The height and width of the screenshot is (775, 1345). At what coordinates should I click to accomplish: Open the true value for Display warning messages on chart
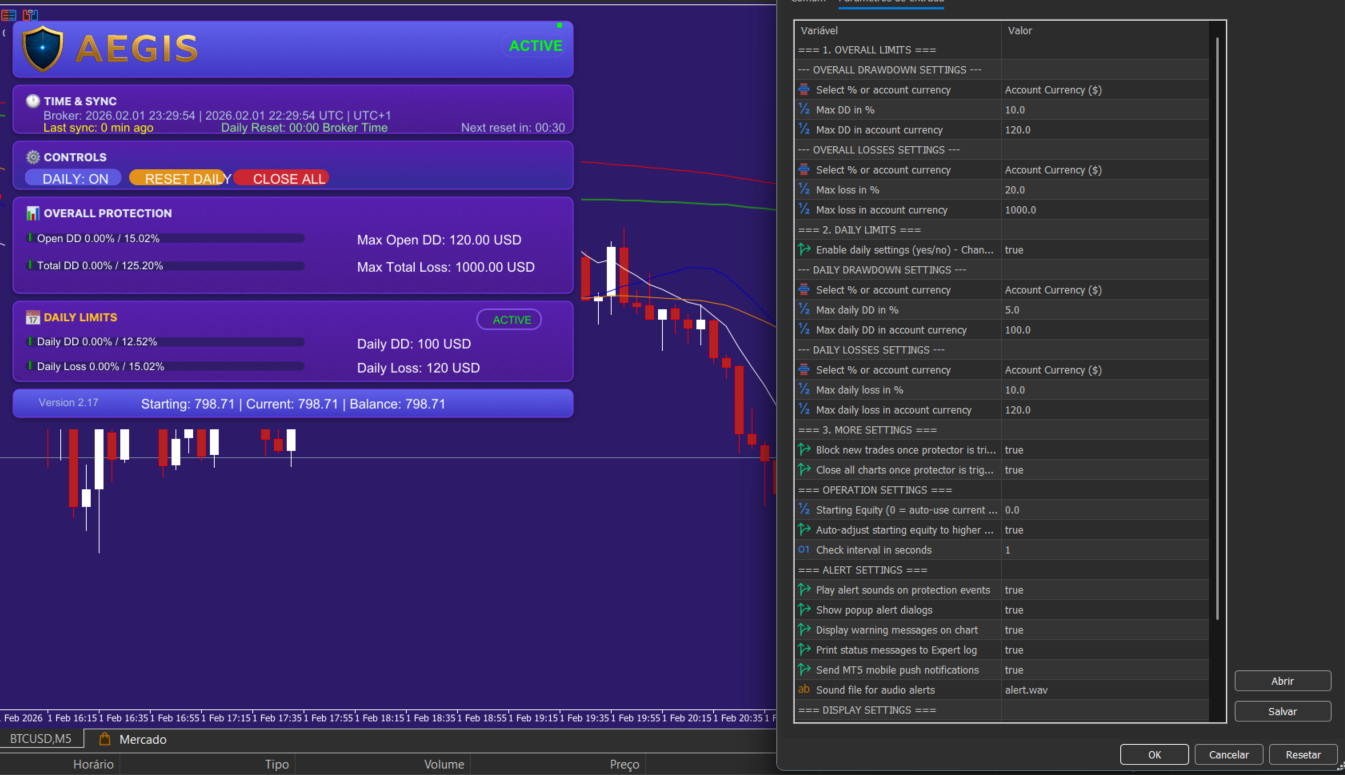(1105, 630)
